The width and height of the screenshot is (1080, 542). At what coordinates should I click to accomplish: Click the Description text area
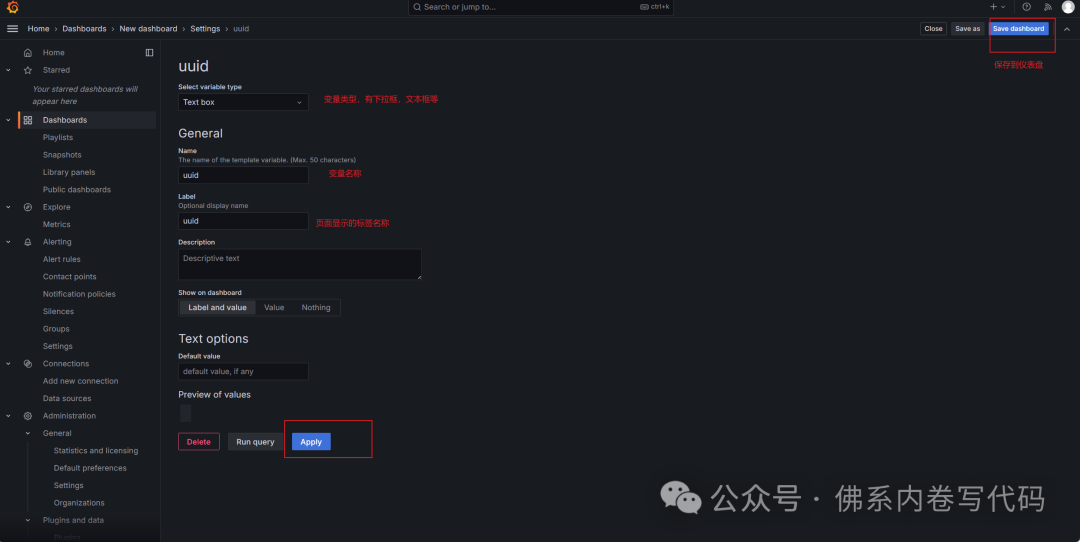[300, 264]
